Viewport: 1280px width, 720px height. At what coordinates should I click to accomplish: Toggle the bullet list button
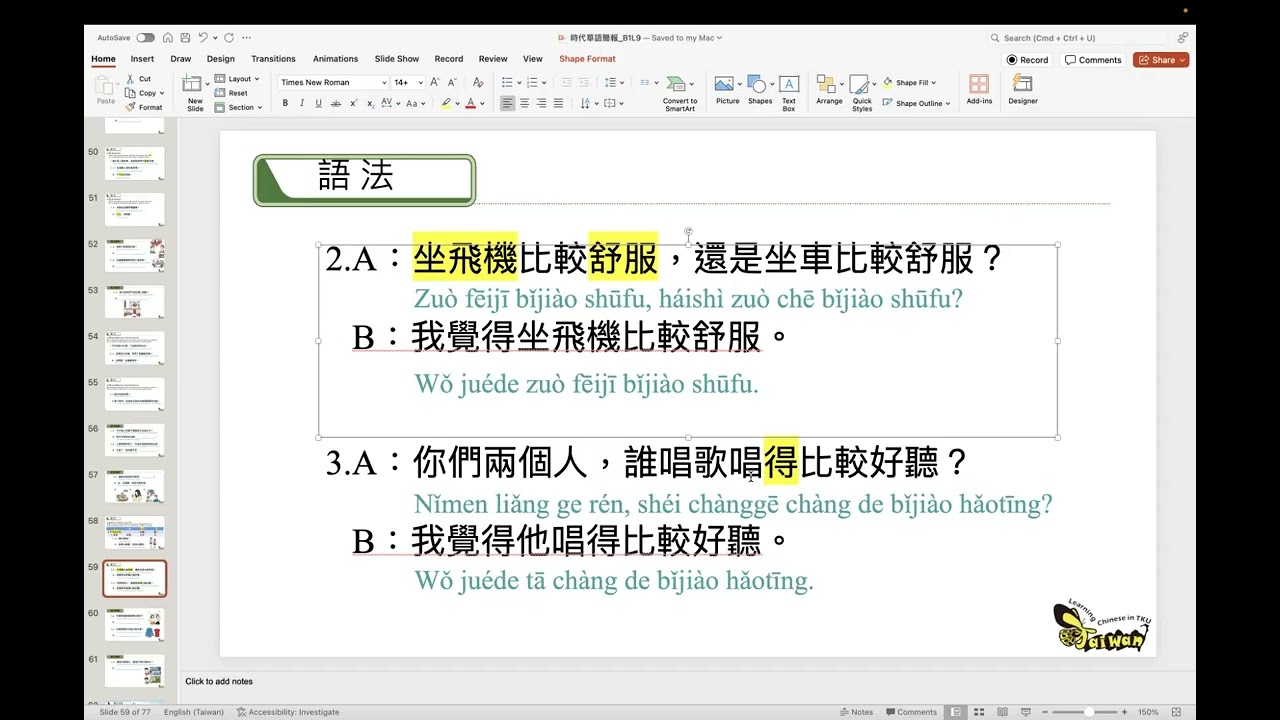point(507,83)
